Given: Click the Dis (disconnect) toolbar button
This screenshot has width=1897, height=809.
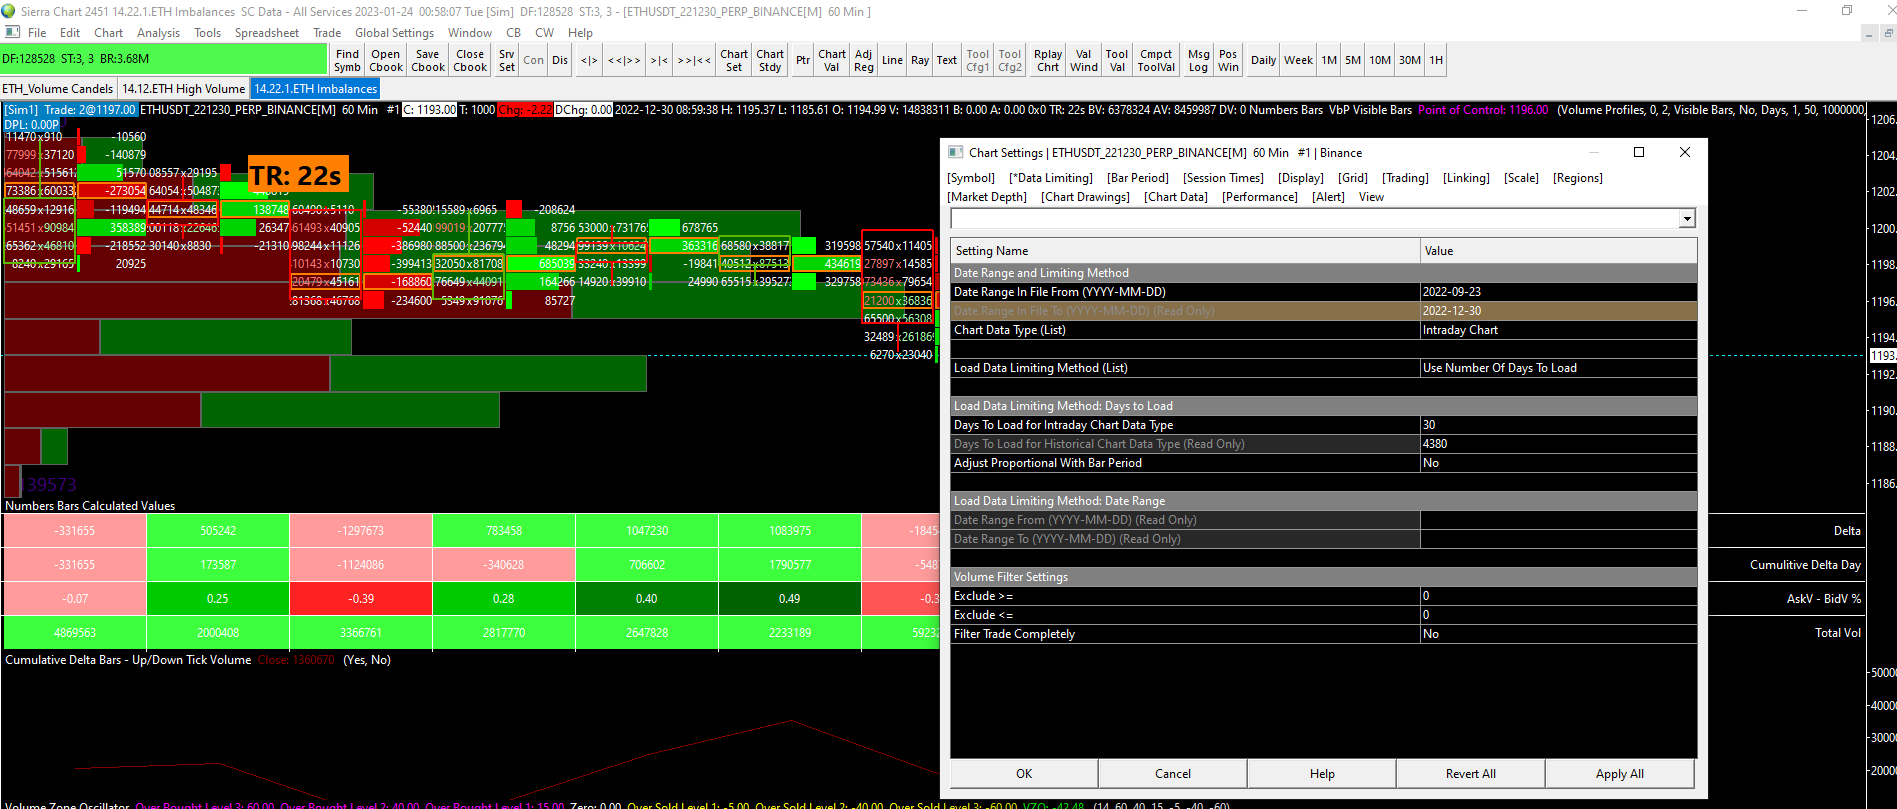Looking at the screenshot, I should pos(560,60).
